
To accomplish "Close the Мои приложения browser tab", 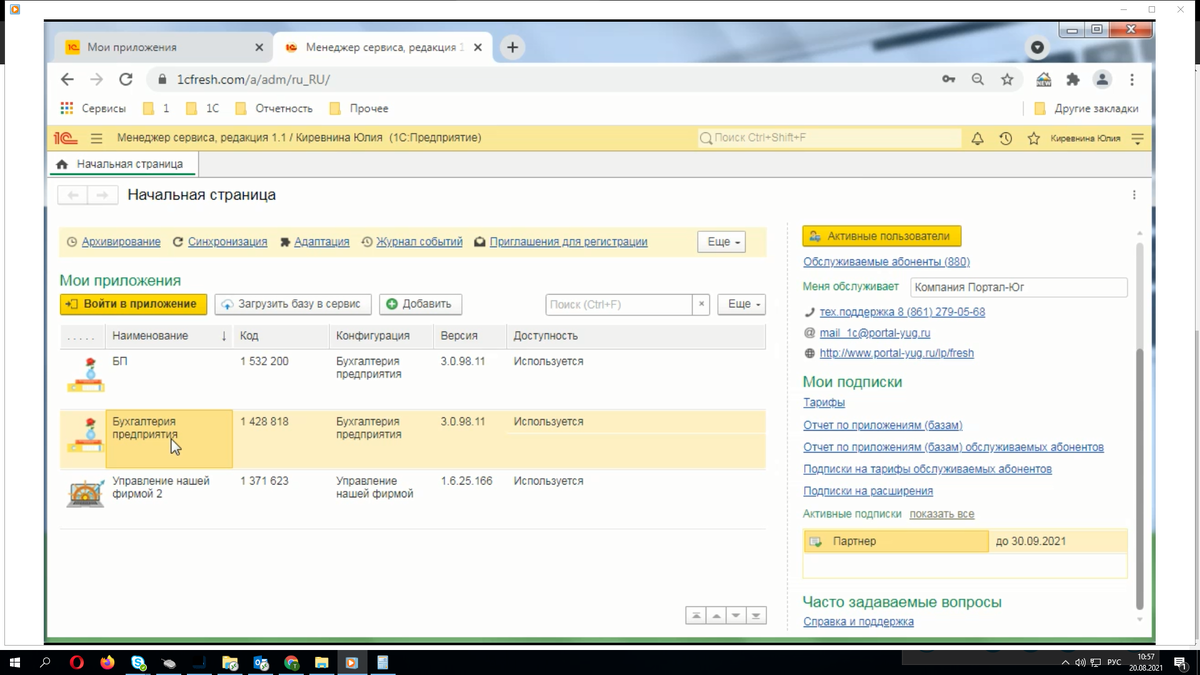I will (259, 47).
